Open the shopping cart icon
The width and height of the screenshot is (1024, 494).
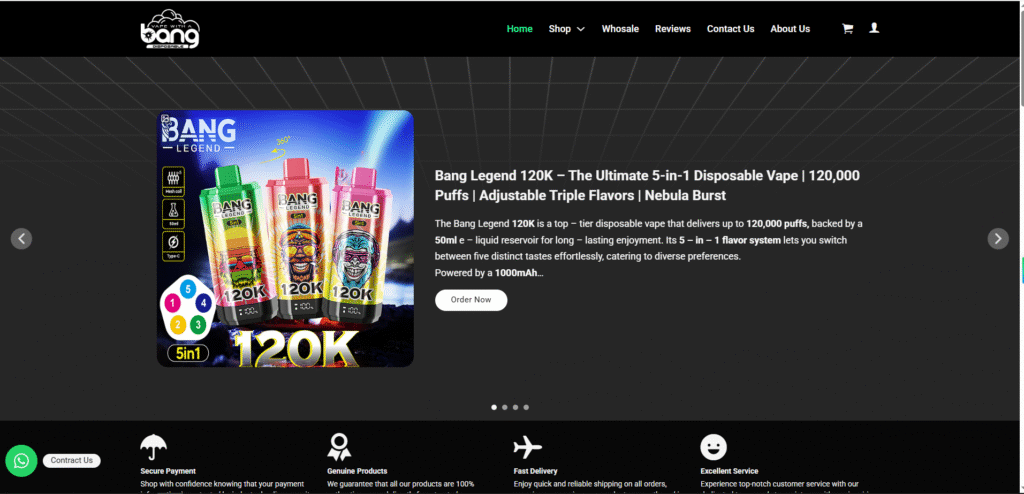click(x=848, y=29)
